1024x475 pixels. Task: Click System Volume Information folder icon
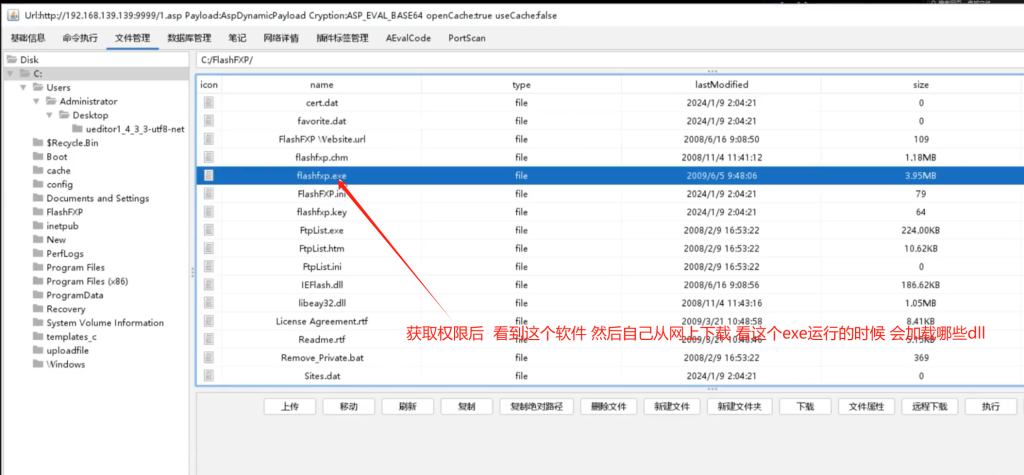click(x=38, y=323)
